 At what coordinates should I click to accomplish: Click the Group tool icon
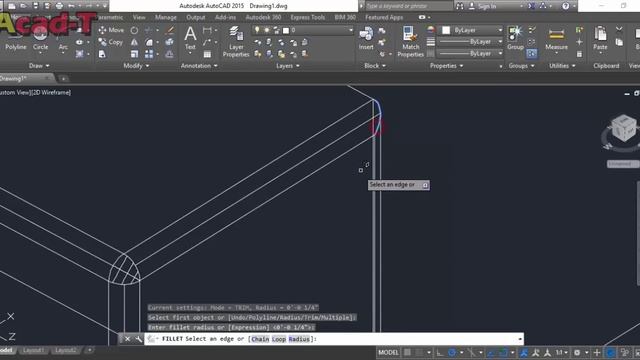point(515,38)
